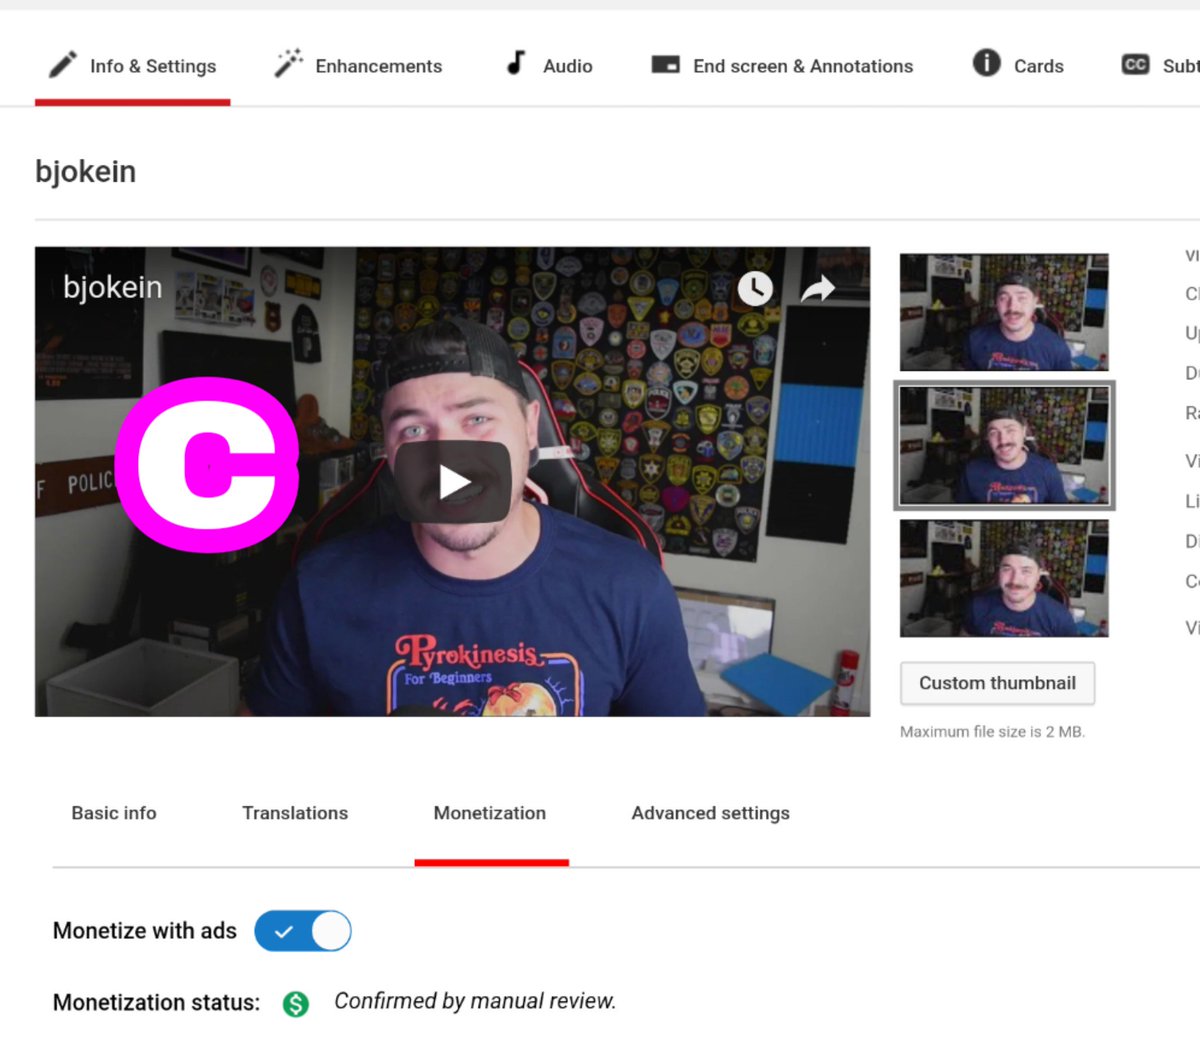The width and height of the screenshot is (1200, 1045).
Task: Click the bjokein page heading
Action: pyautogui.click(x=85, y=172)
